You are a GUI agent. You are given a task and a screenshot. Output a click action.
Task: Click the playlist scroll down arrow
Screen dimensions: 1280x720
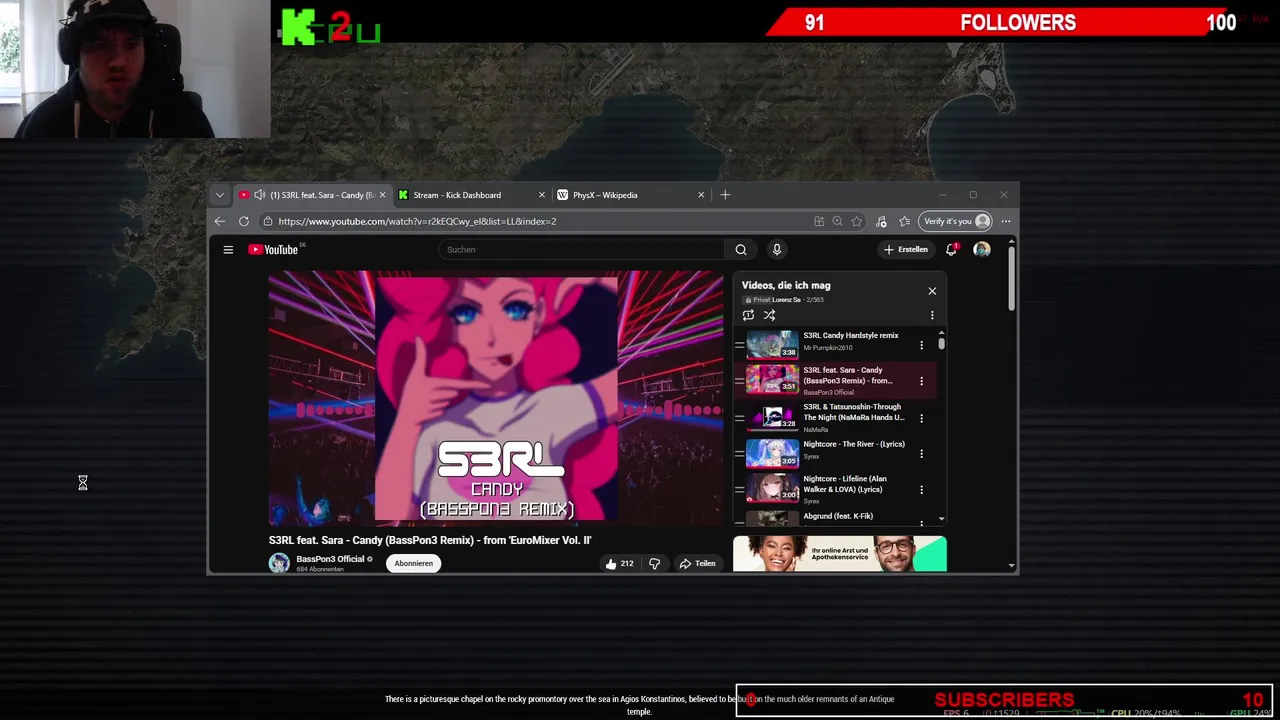(x=941, y=519)
